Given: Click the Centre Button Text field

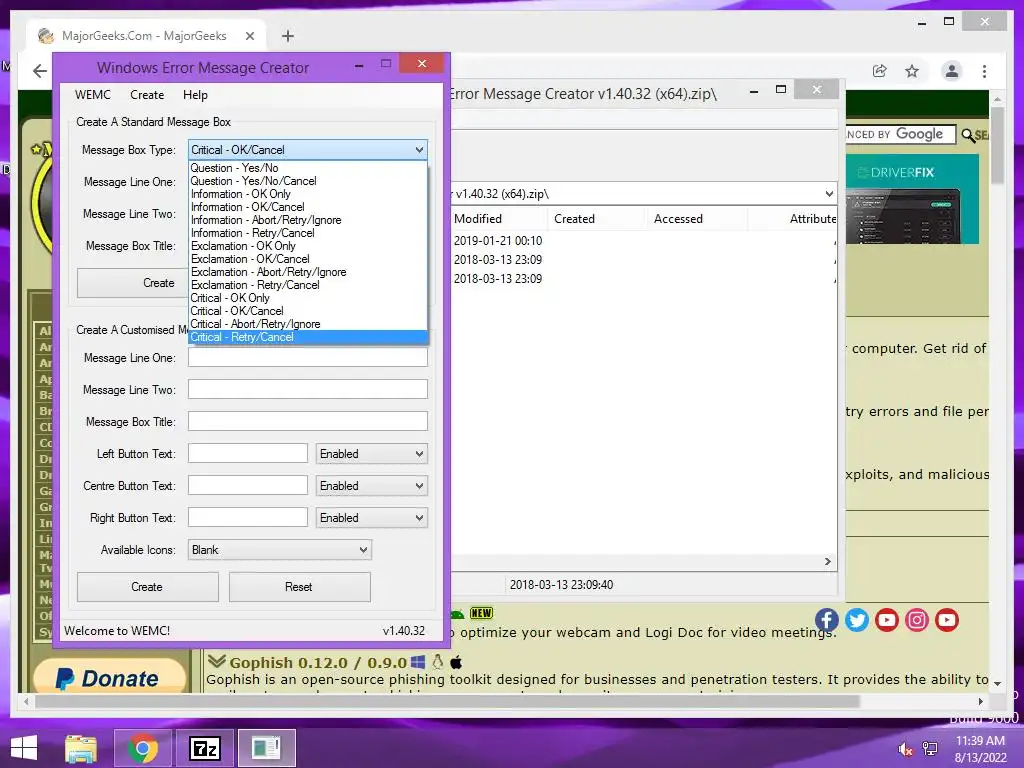Looking at the screenshot, I should pos(248,485).
